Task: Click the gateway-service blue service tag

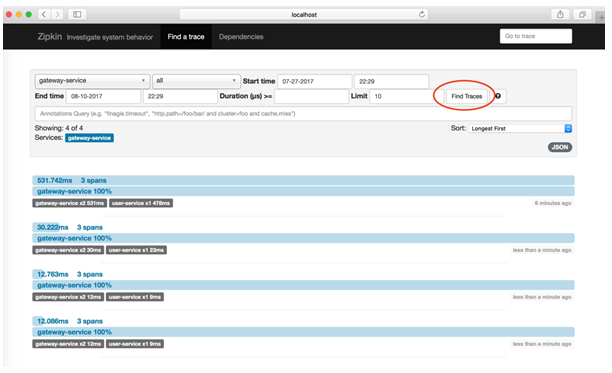Action: tap(89, 138)
